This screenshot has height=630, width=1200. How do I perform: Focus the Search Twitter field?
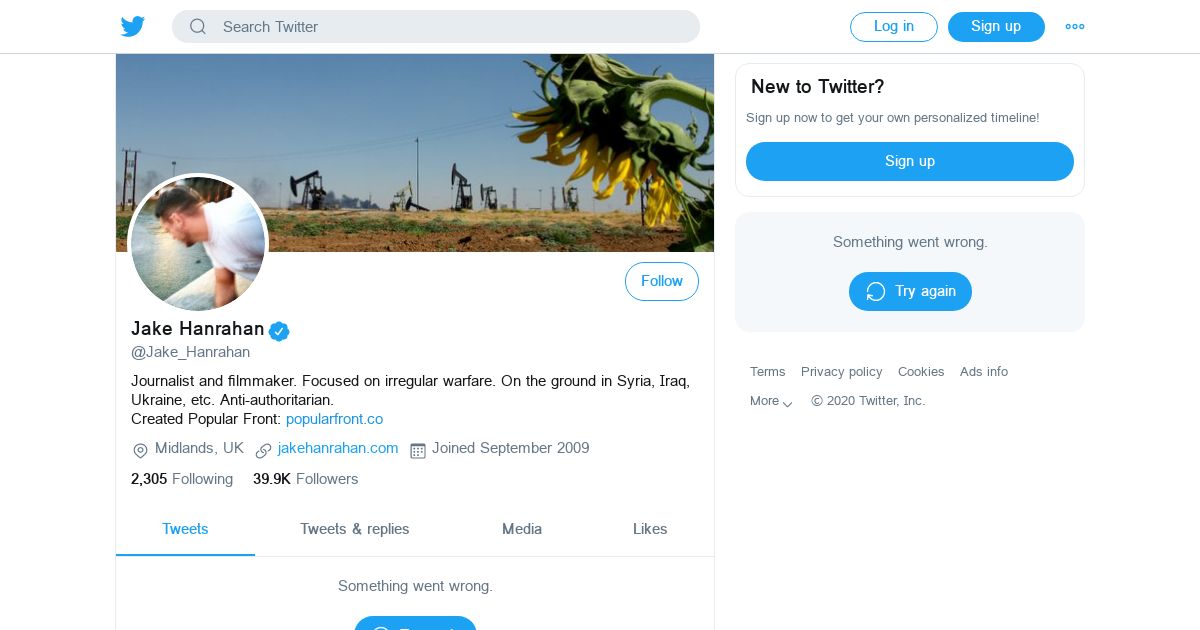(x=450, y=27)
